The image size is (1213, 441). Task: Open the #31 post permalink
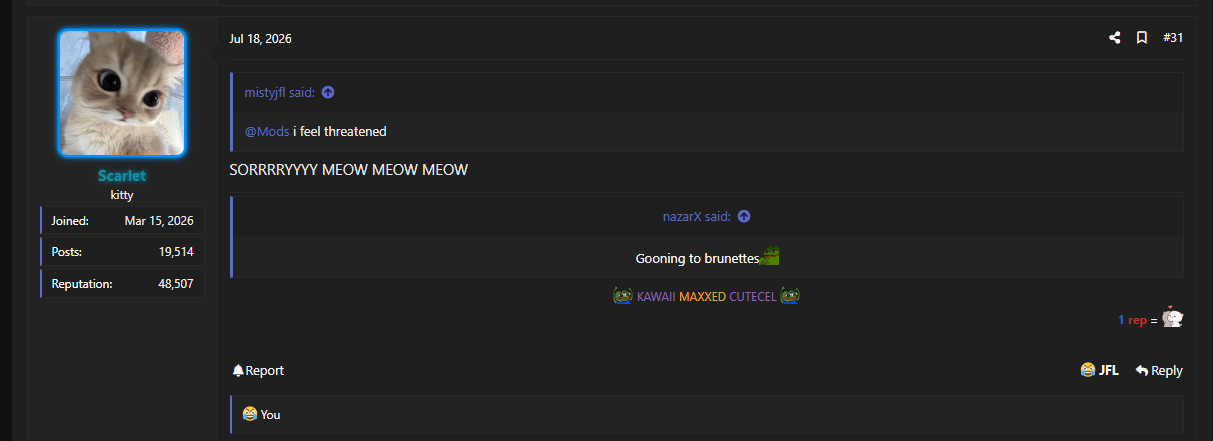click(1173, 38)
